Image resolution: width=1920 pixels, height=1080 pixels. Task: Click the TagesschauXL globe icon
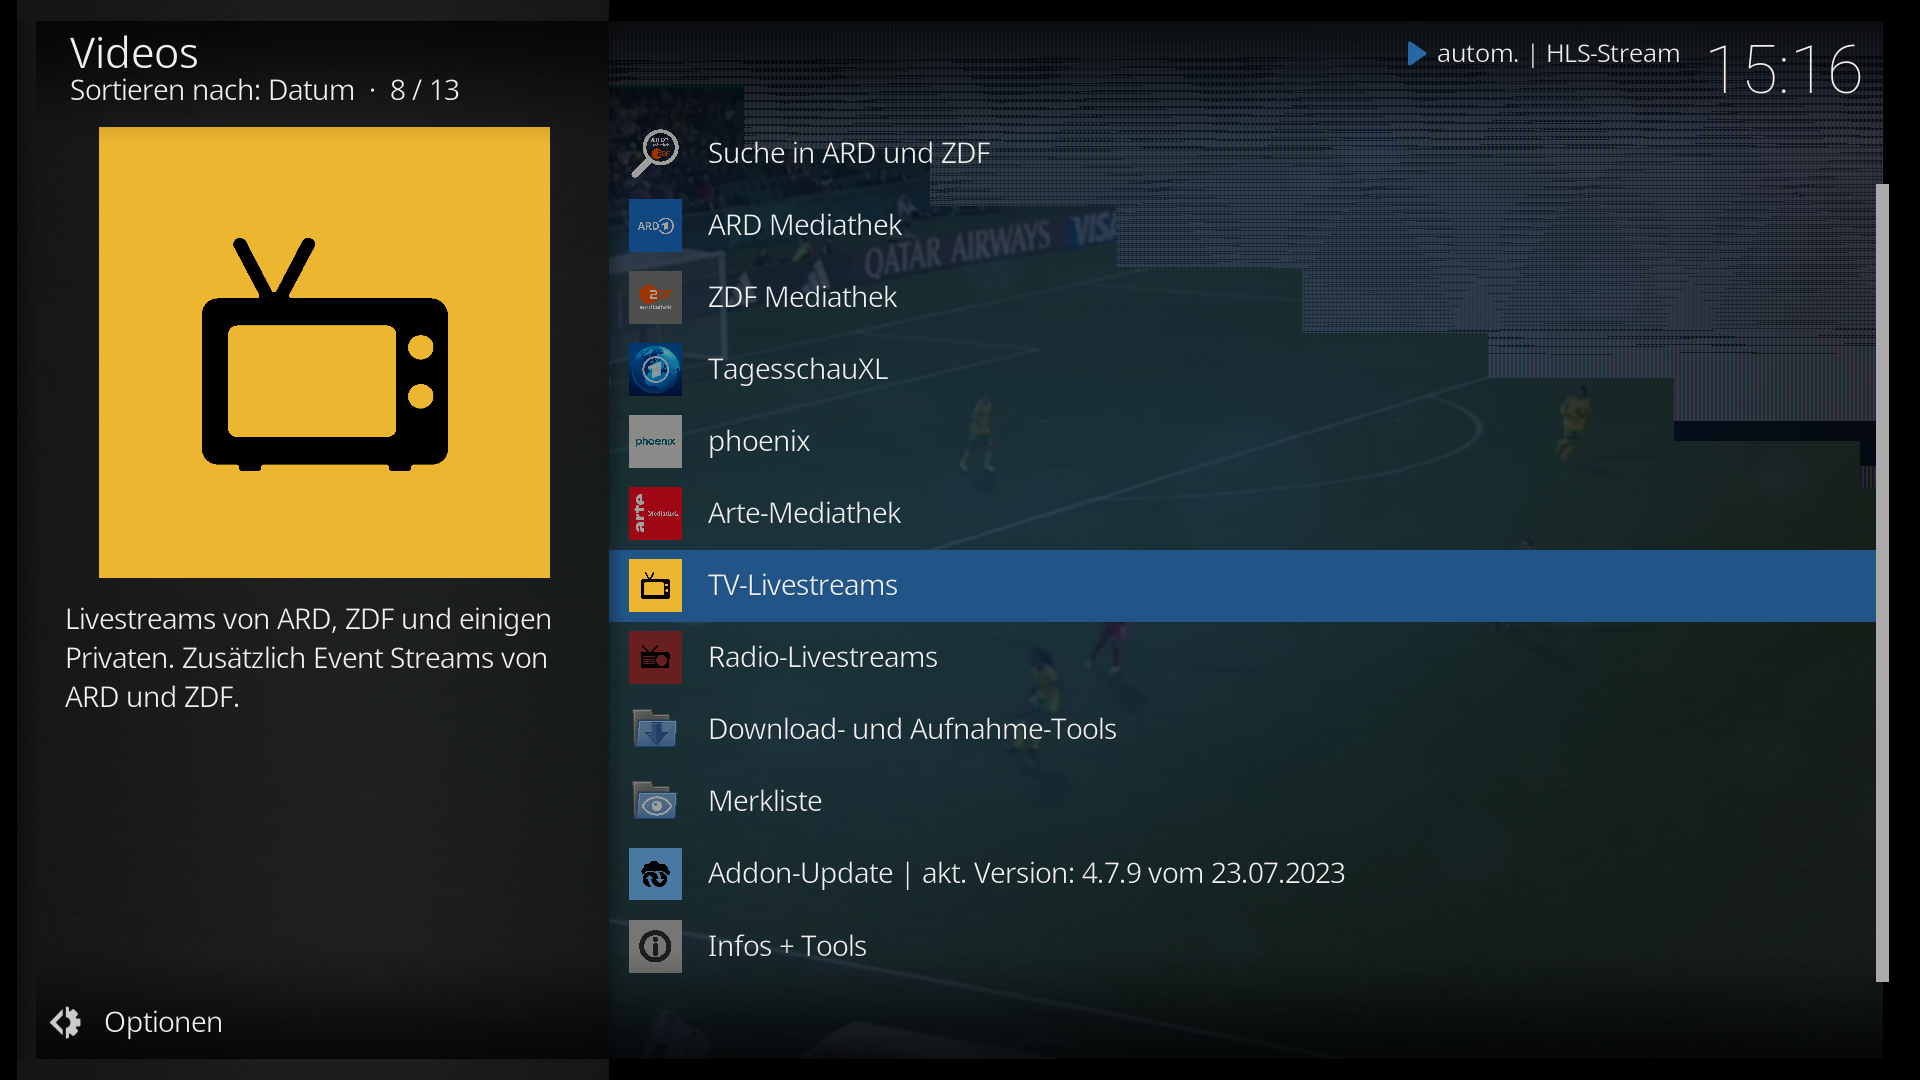pos(655,369)
